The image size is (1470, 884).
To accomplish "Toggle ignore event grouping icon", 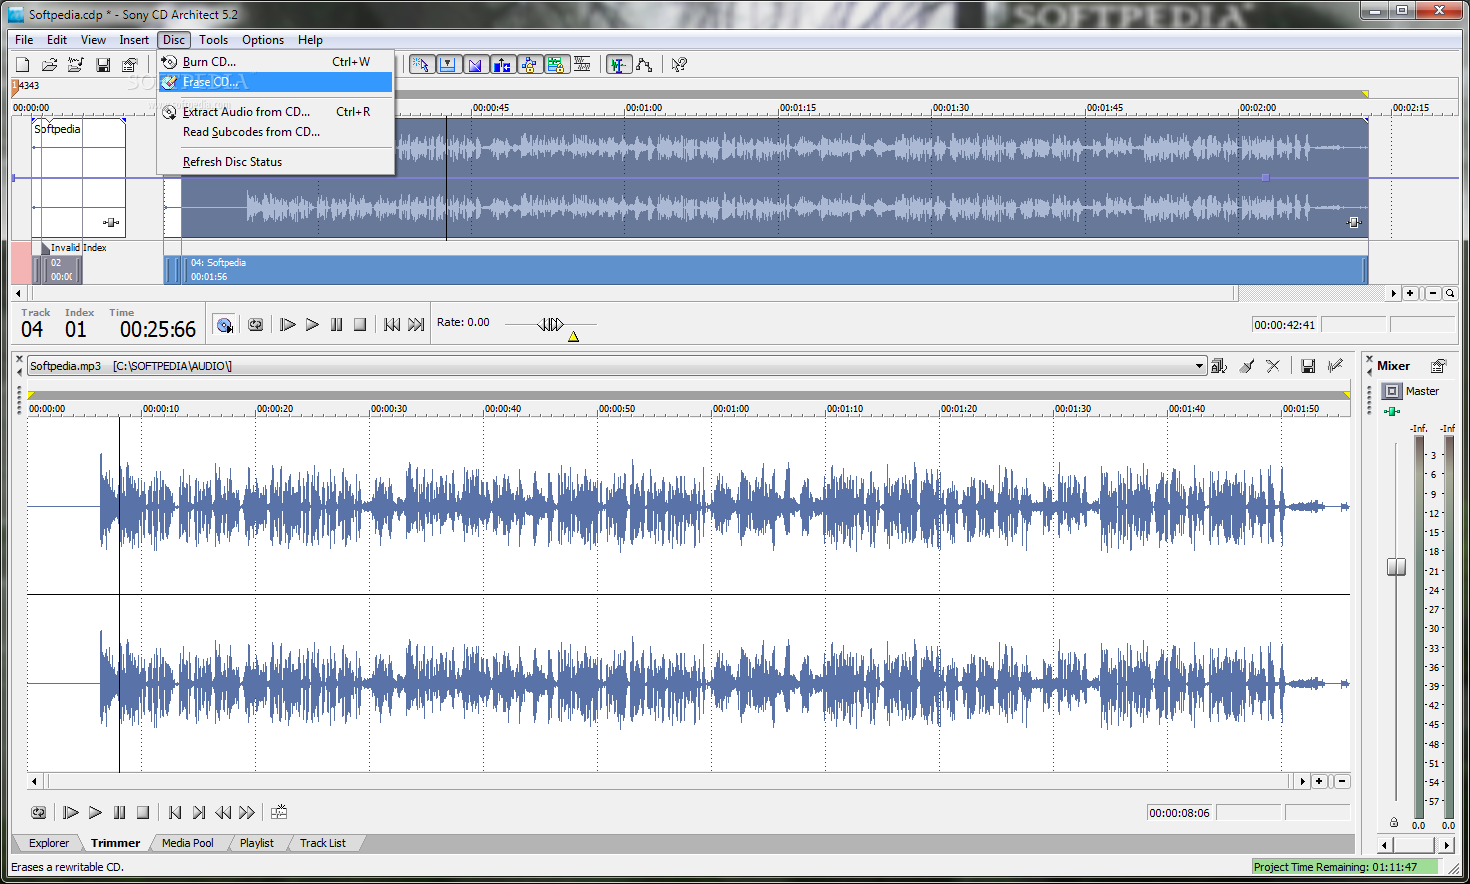I will [582, 65].
